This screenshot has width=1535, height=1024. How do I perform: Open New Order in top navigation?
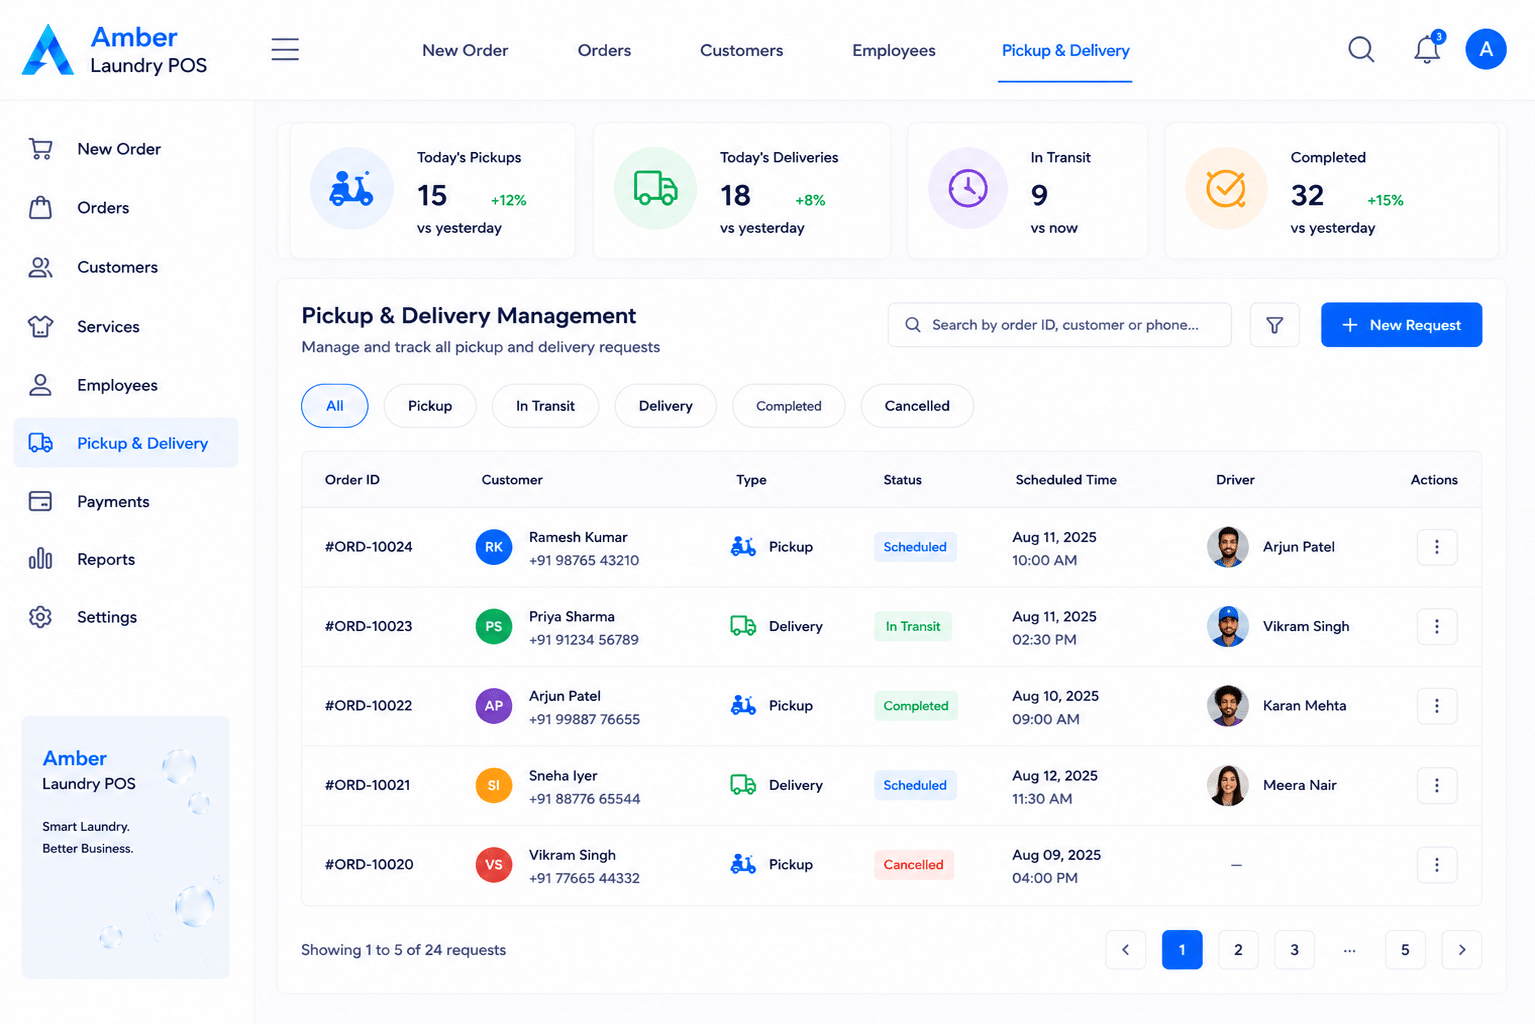click(x=465, y=50)
